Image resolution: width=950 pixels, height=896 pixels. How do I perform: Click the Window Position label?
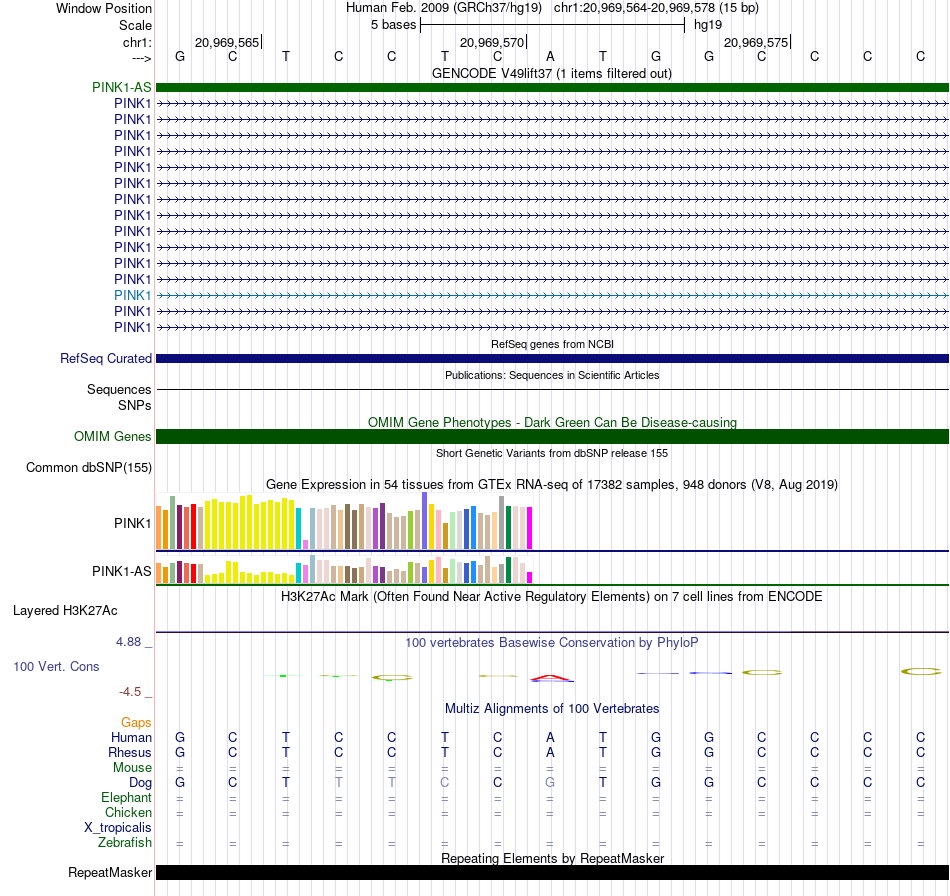104,8
